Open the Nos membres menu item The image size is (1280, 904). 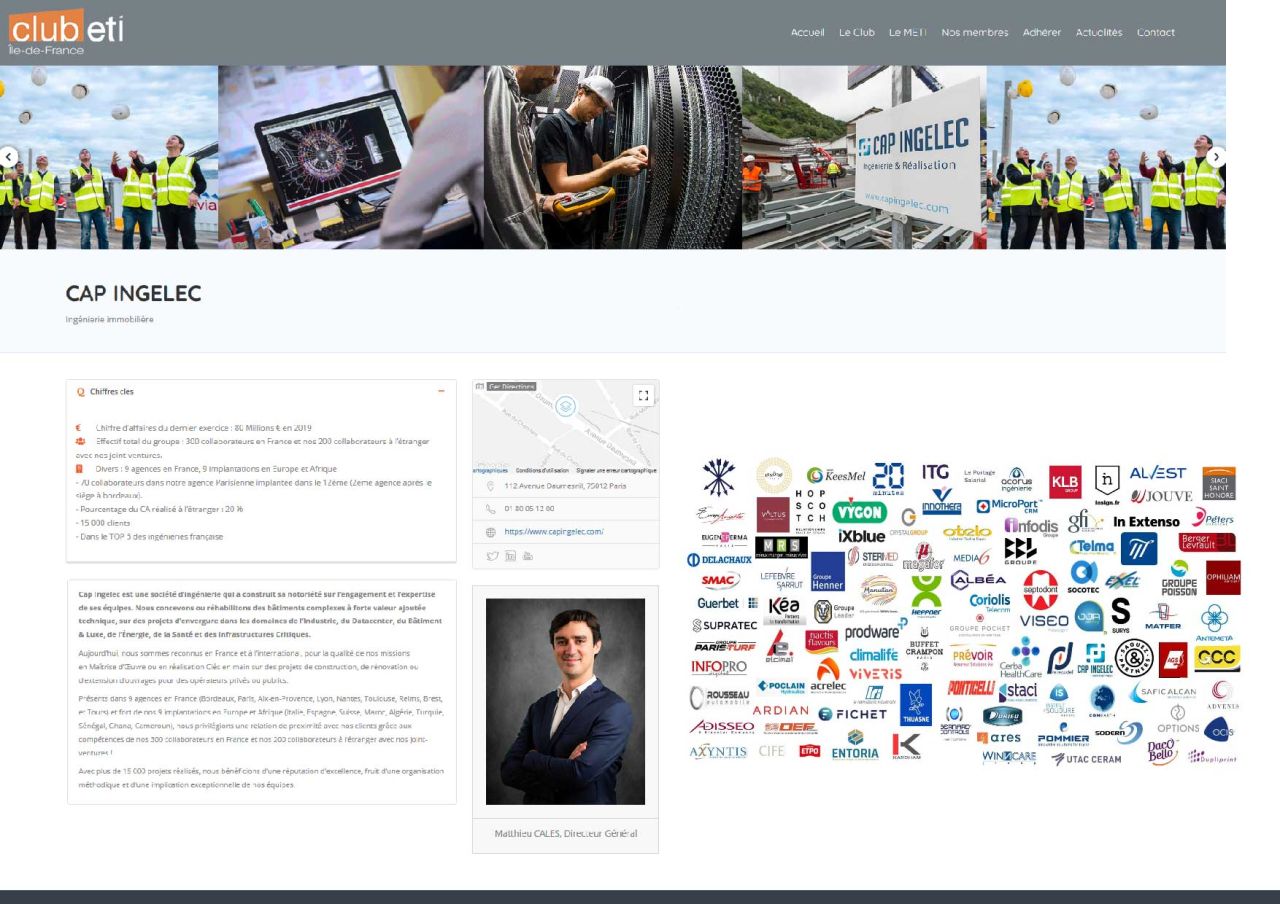(974, 32)
